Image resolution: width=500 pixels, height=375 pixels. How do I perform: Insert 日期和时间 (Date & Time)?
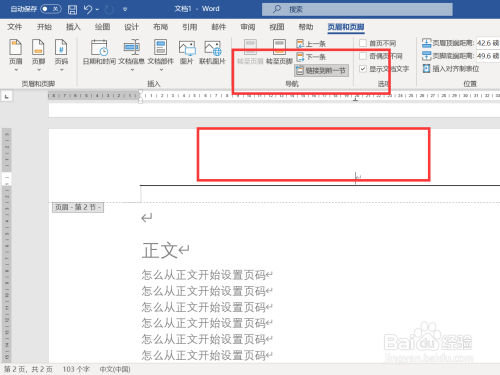pyautogui.click(x=99, y=52)
